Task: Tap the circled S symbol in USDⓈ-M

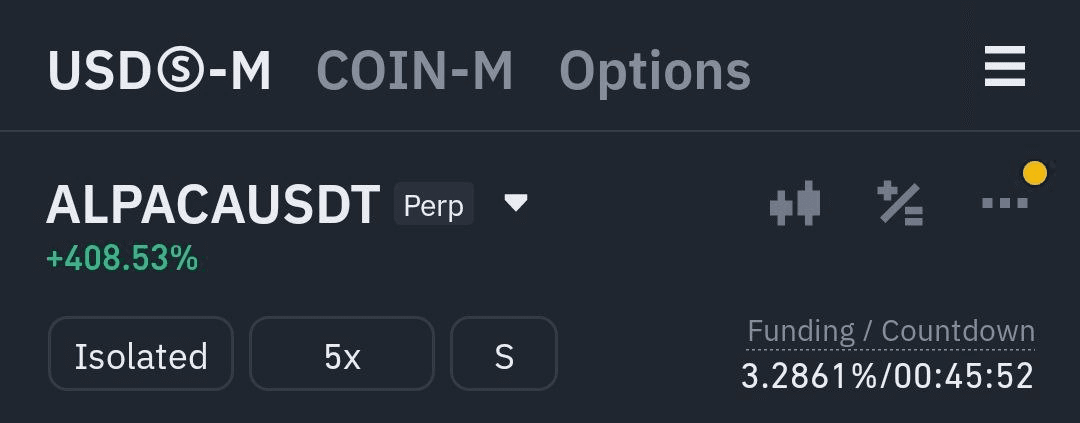Action: click(x=181, y=71)
